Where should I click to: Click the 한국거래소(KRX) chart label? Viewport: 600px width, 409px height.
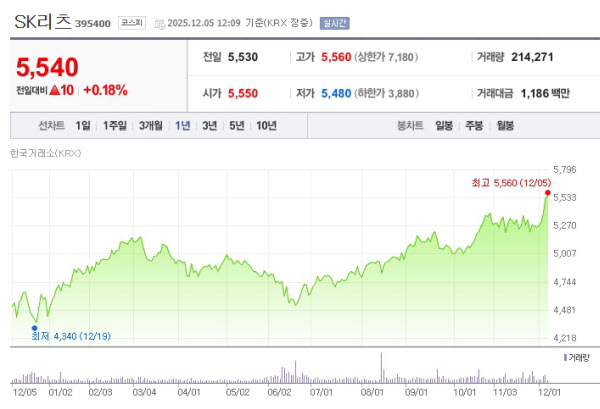click(x=45, y=154)
